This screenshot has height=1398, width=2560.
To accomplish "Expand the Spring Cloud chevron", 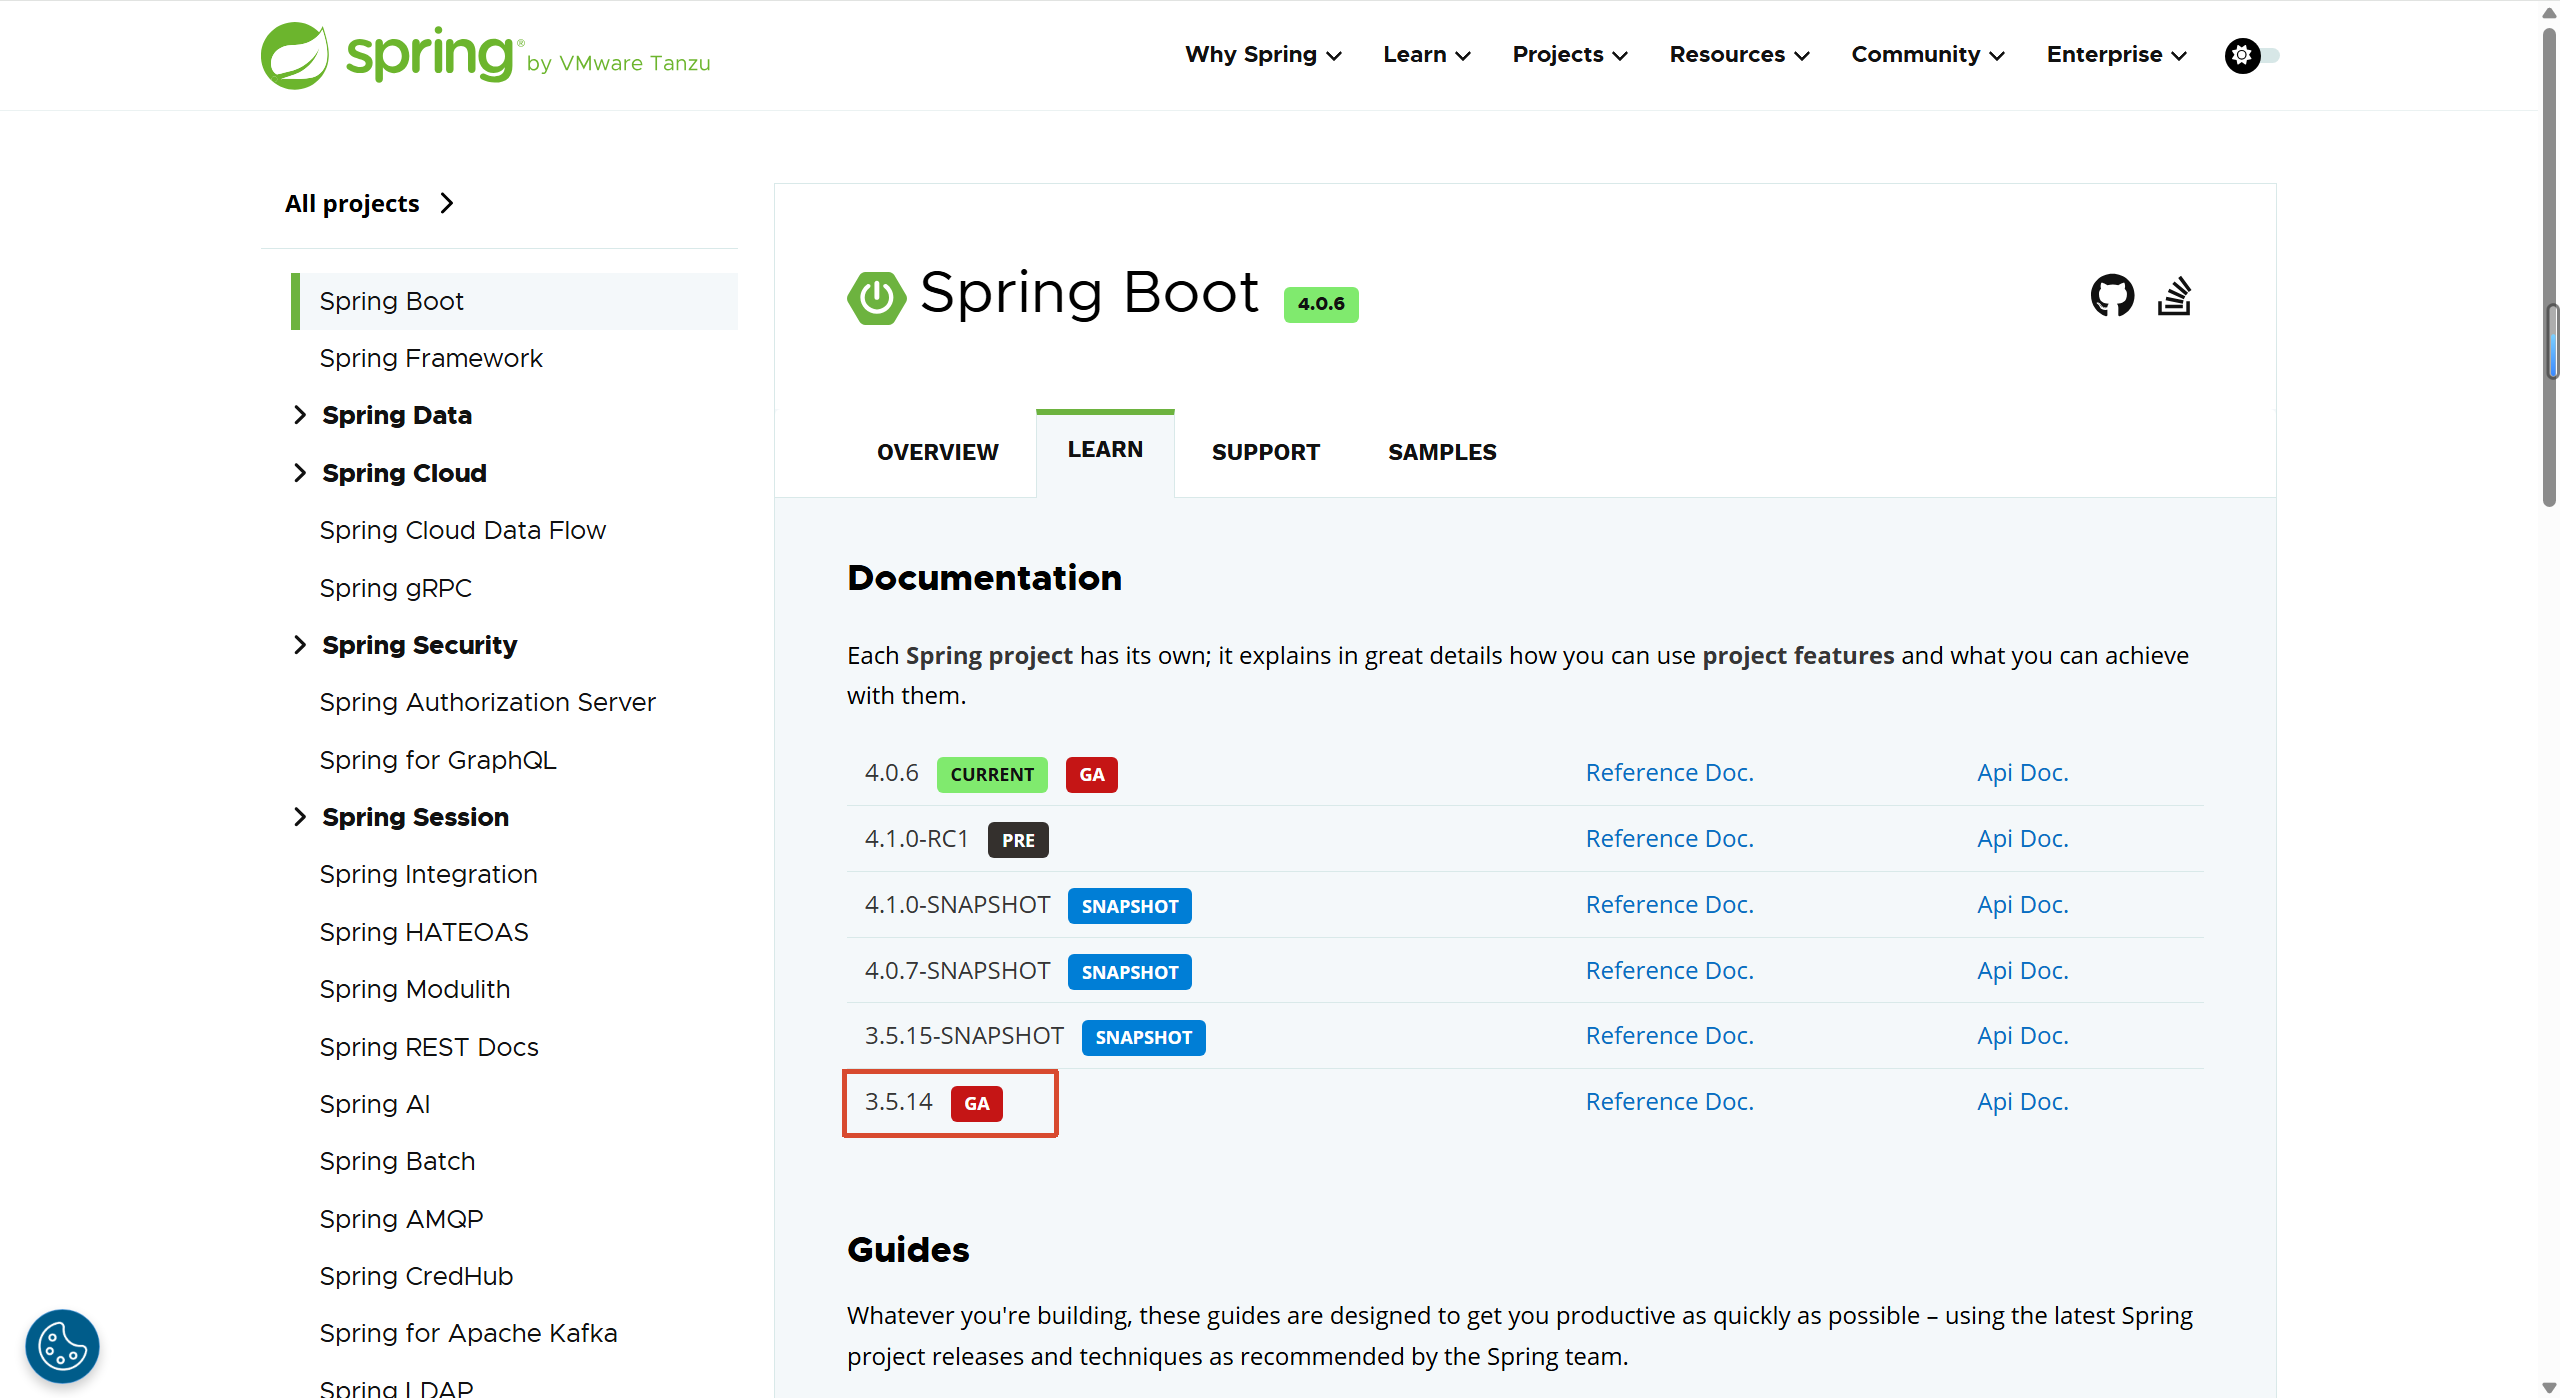I will pos(300,473).
